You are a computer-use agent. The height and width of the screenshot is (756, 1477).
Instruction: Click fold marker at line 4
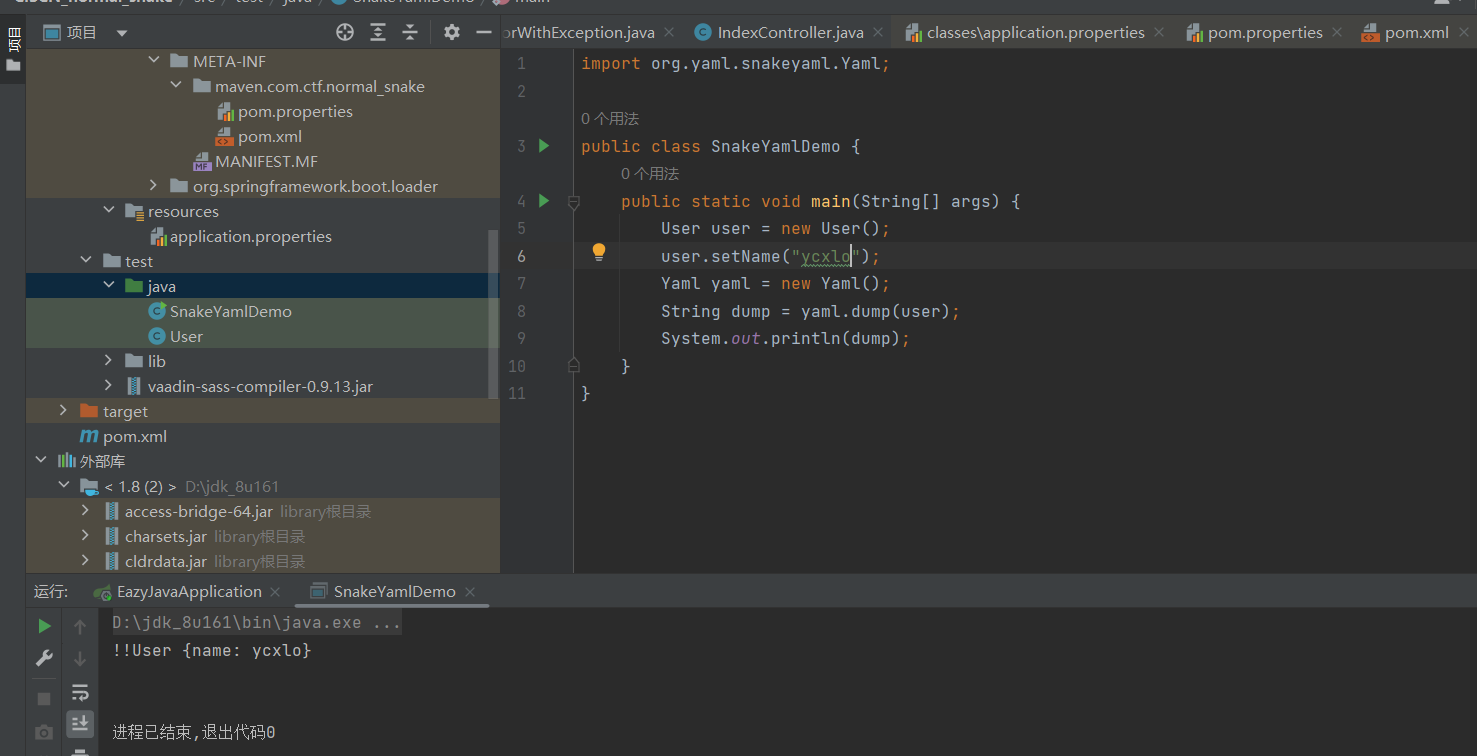574,202
